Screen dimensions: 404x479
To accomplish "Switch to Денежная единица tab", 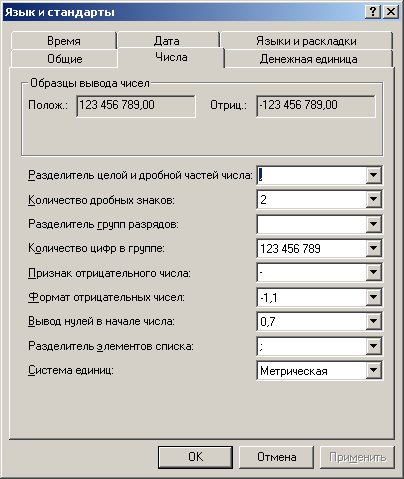I will [x=308, y=59].
